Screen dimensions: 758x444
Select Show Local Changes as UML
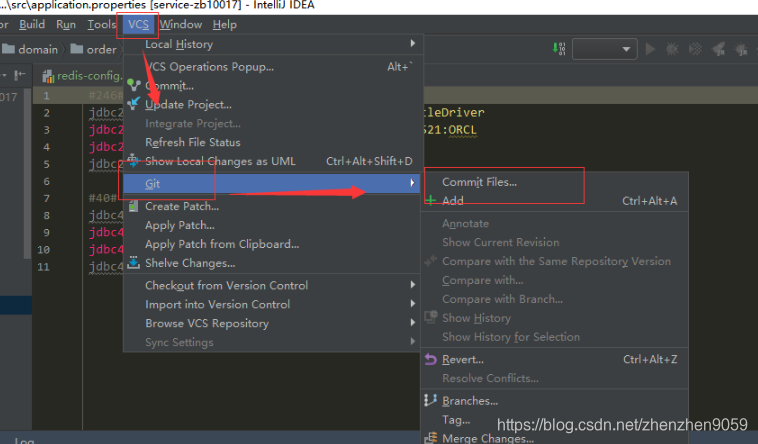tap(273, 161)
